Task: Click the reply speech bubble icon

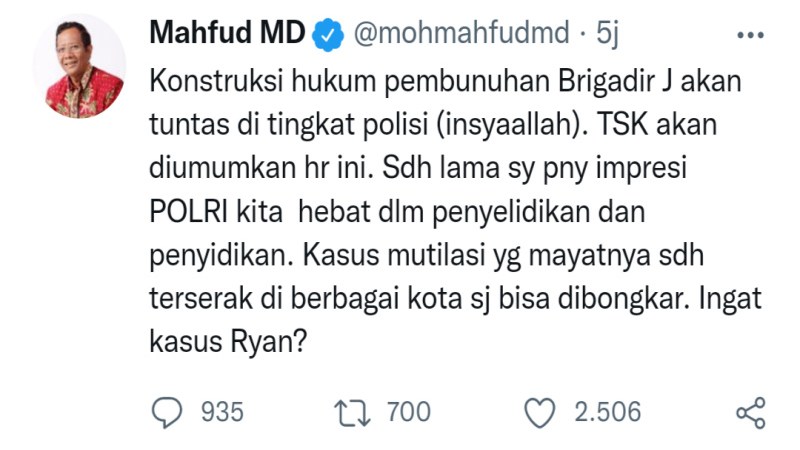Action: pos(168,411)
